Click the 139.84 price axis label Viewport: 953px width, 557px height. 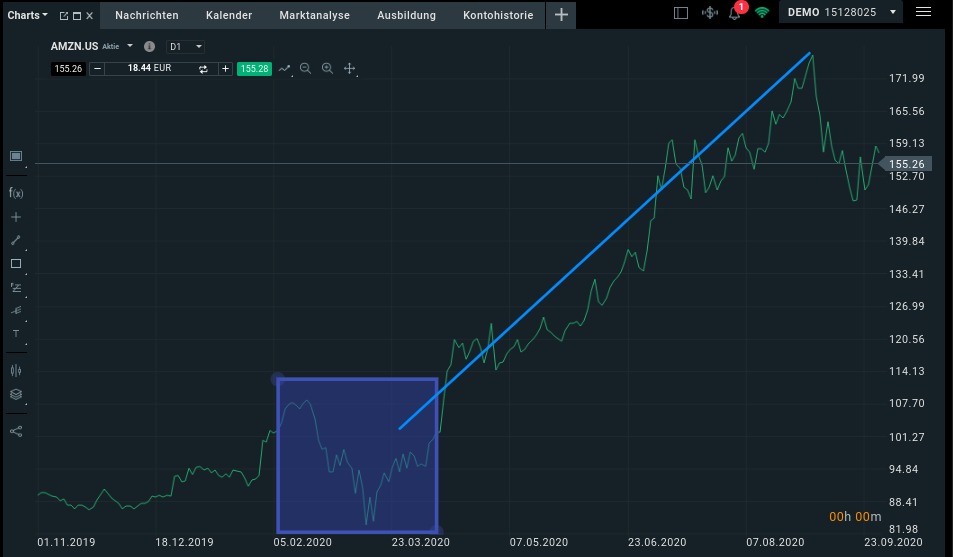pos(907,241)
